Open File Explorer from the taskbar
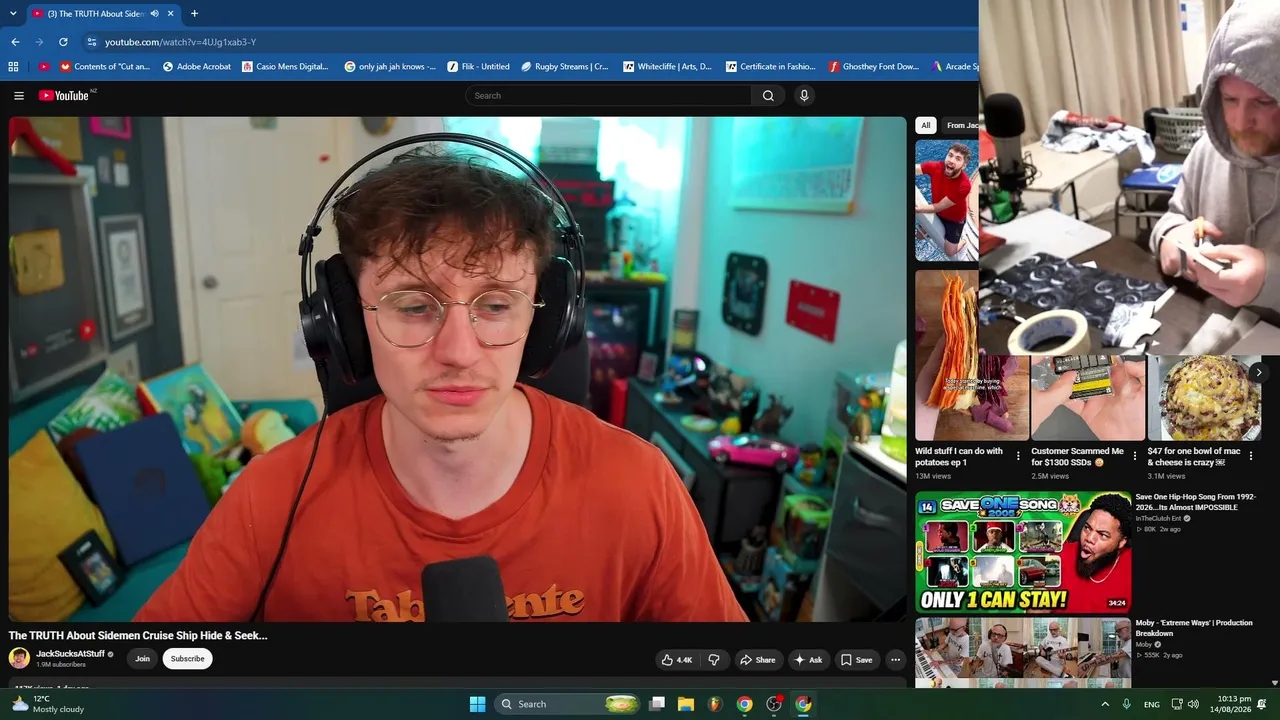Viewport: 1280px width, 720px height. pyautogui.click(x=686, y=704)
